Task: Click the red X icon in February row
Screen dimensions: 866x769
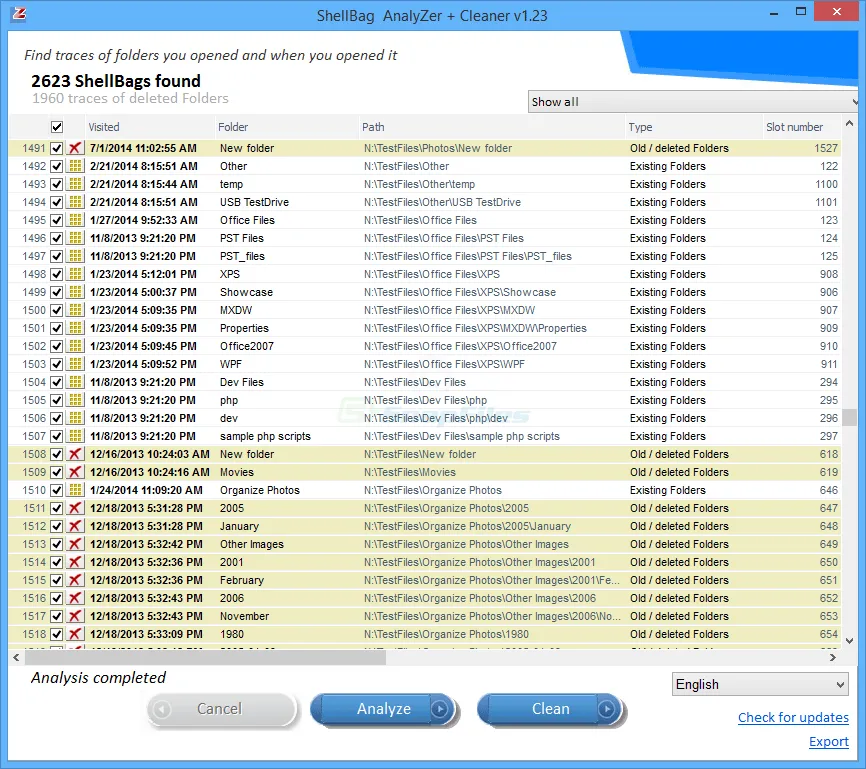Action: point(75,580)
